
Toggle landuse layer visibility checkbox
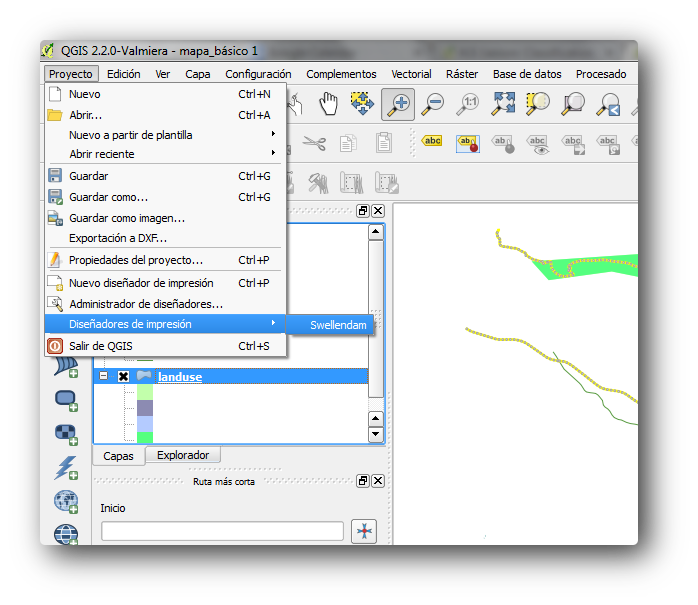tap(123, 377)
